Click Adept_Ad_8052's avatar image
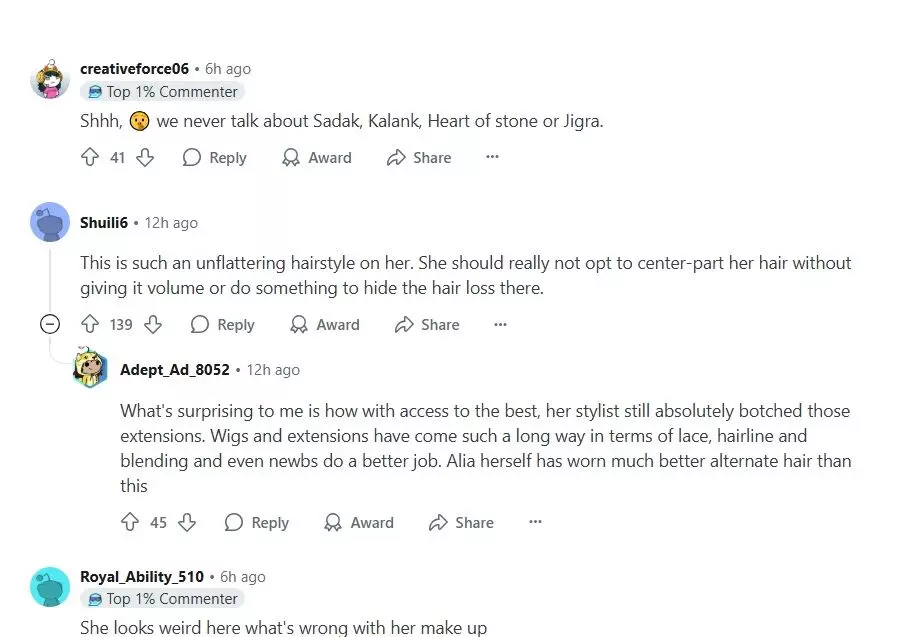 coord(90,370)
